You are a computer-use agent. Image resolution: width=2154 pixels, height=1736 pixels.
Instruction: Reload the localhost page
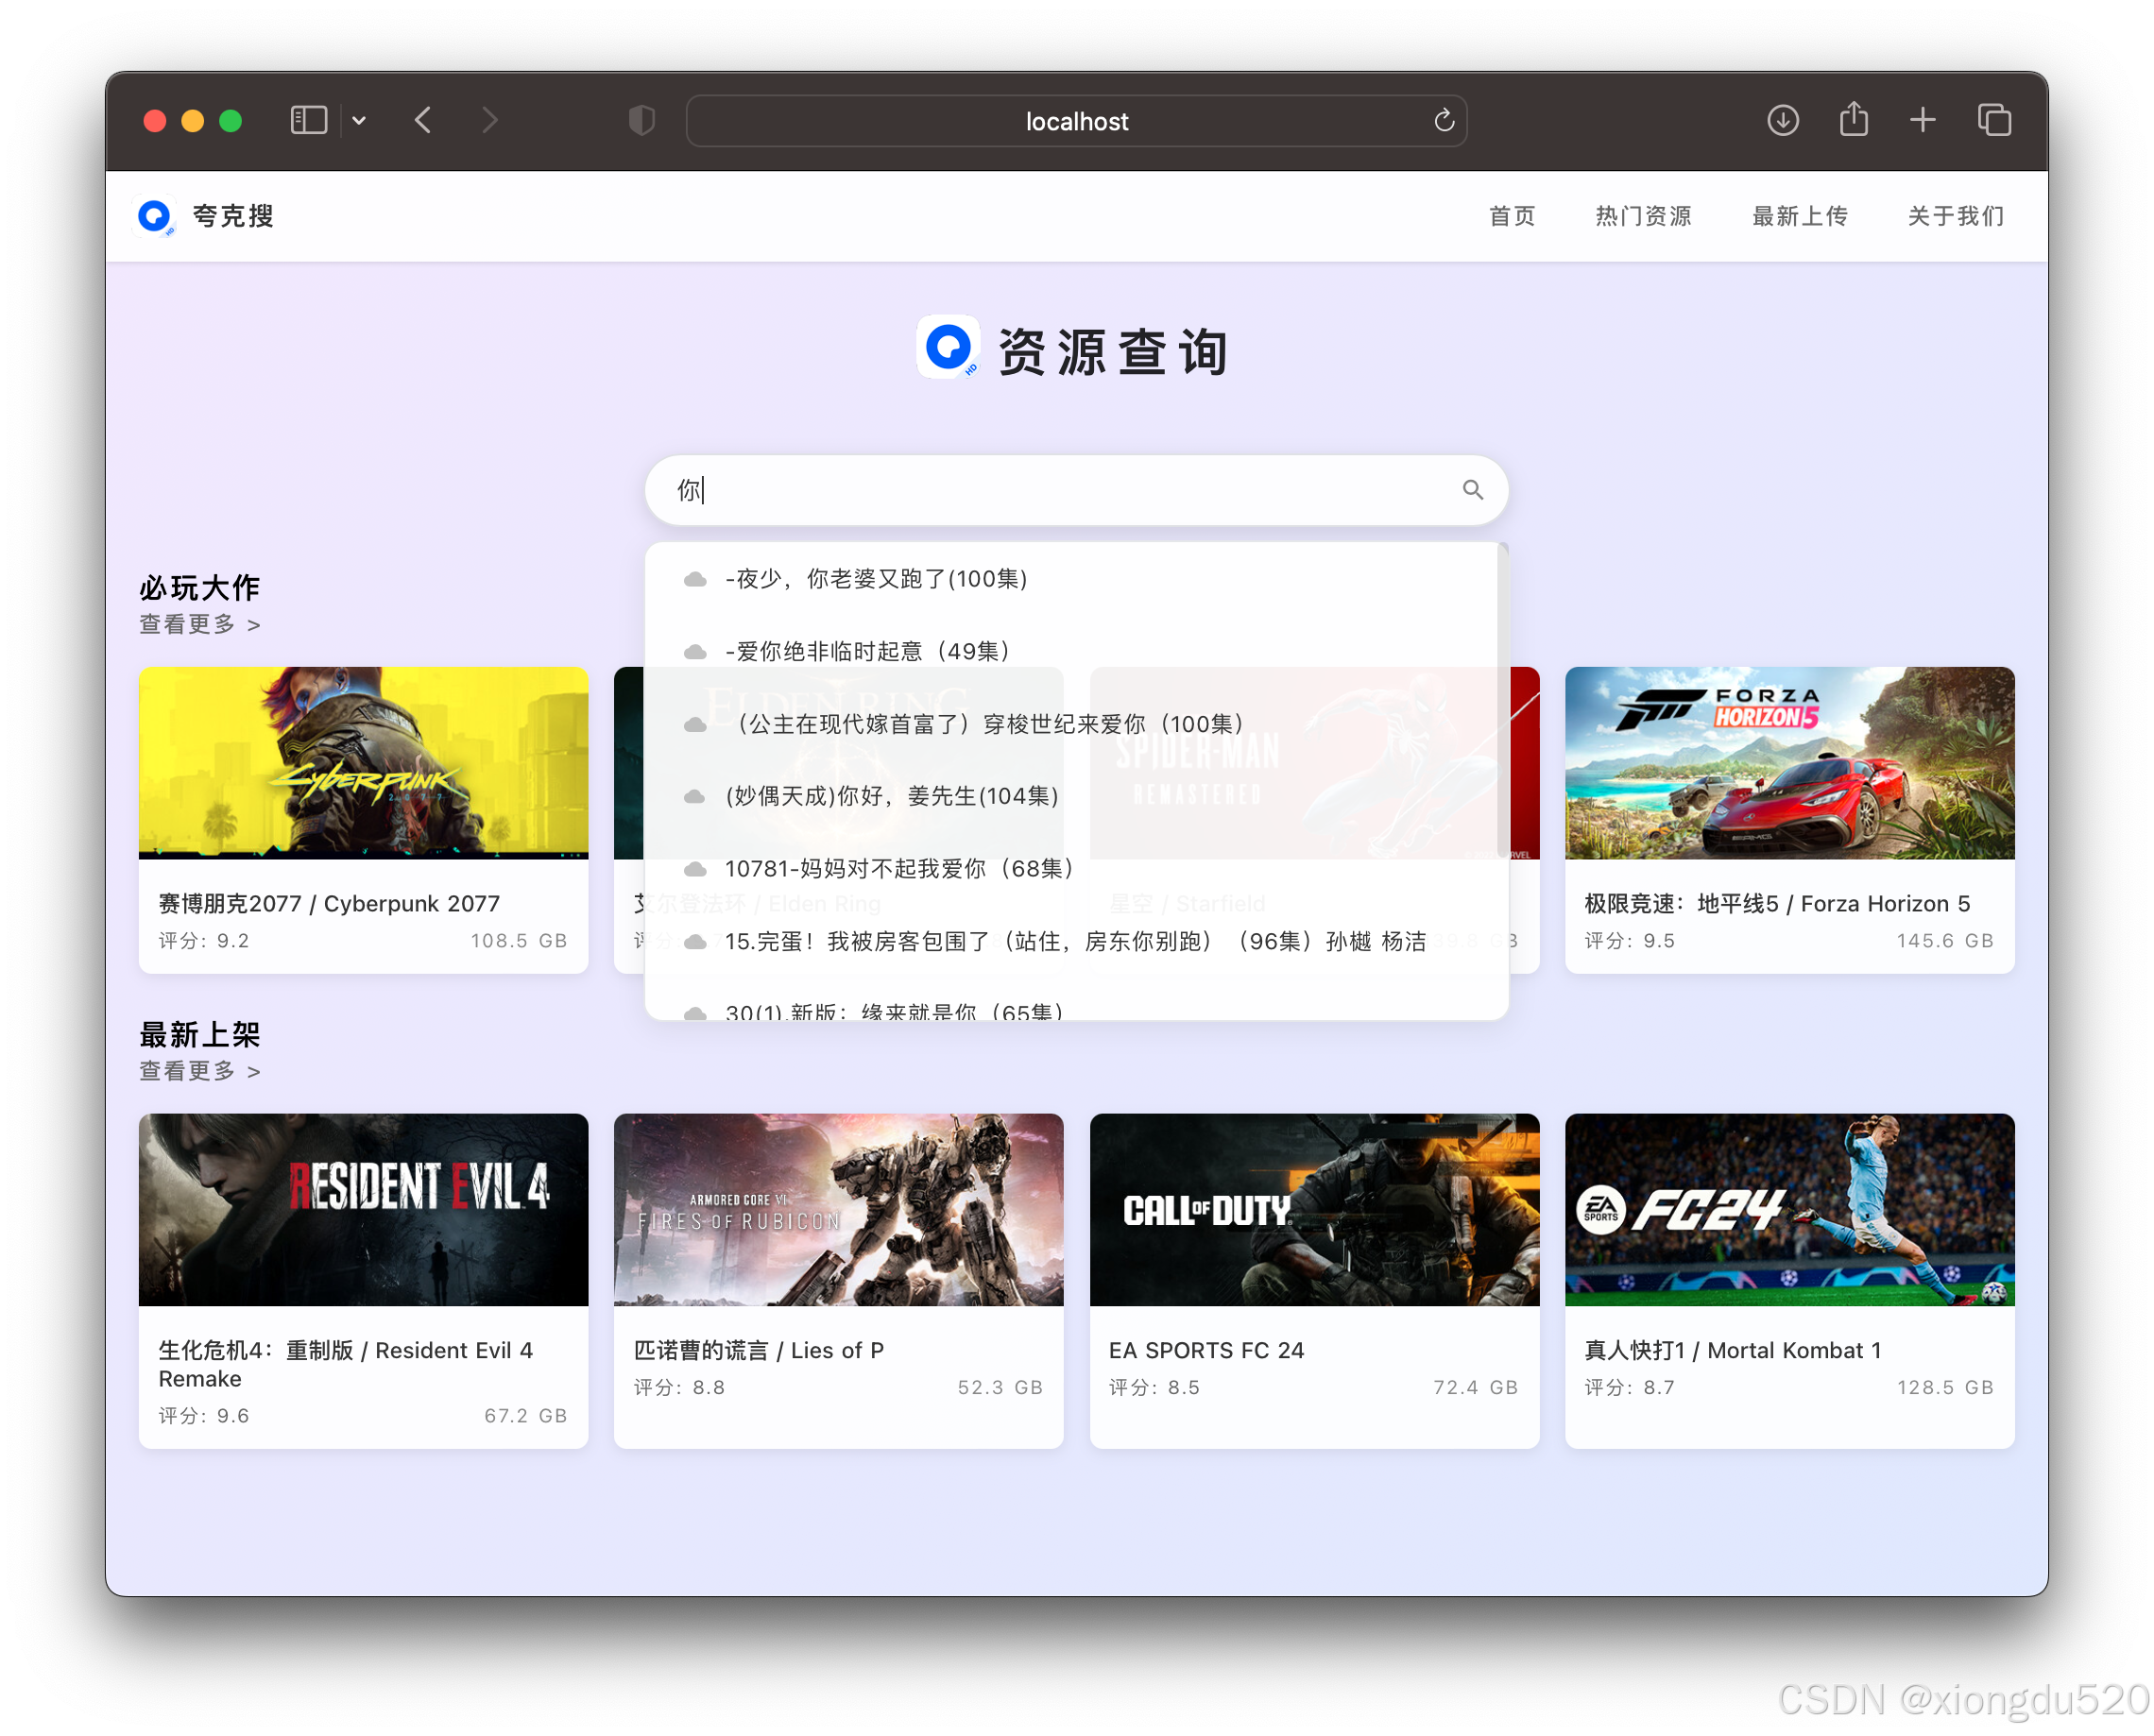pos(1443,121)
